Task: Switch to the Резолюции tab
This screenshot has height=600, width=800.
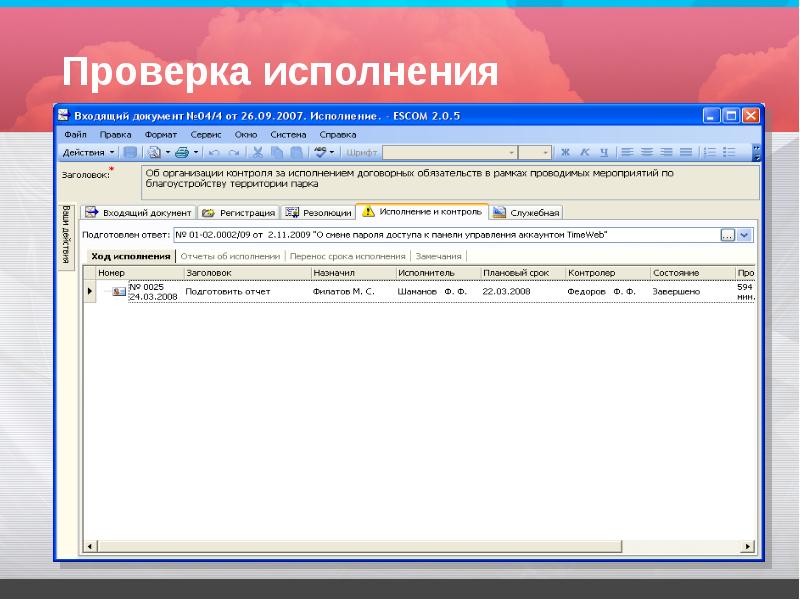Action: pyautogui.click(x=319, y=212)
